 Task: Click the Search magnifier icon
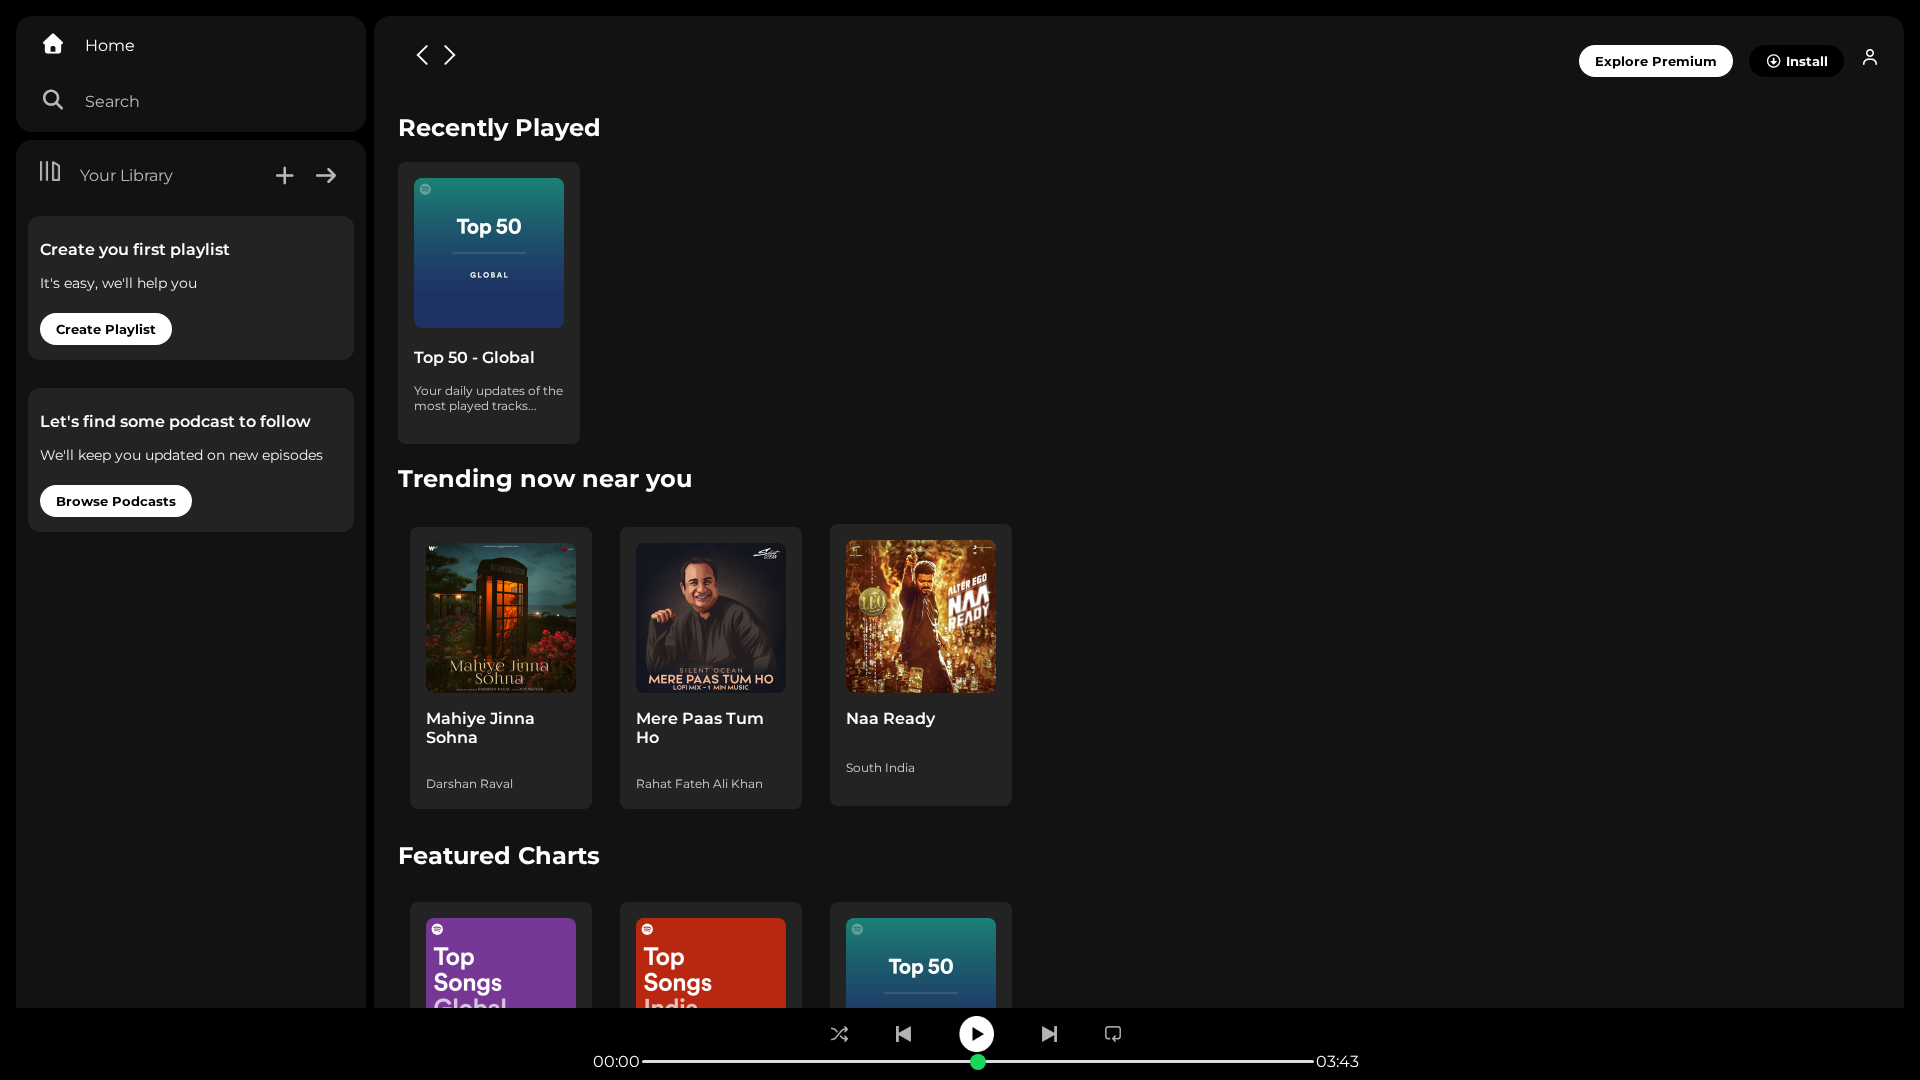(x=53, y=100)
